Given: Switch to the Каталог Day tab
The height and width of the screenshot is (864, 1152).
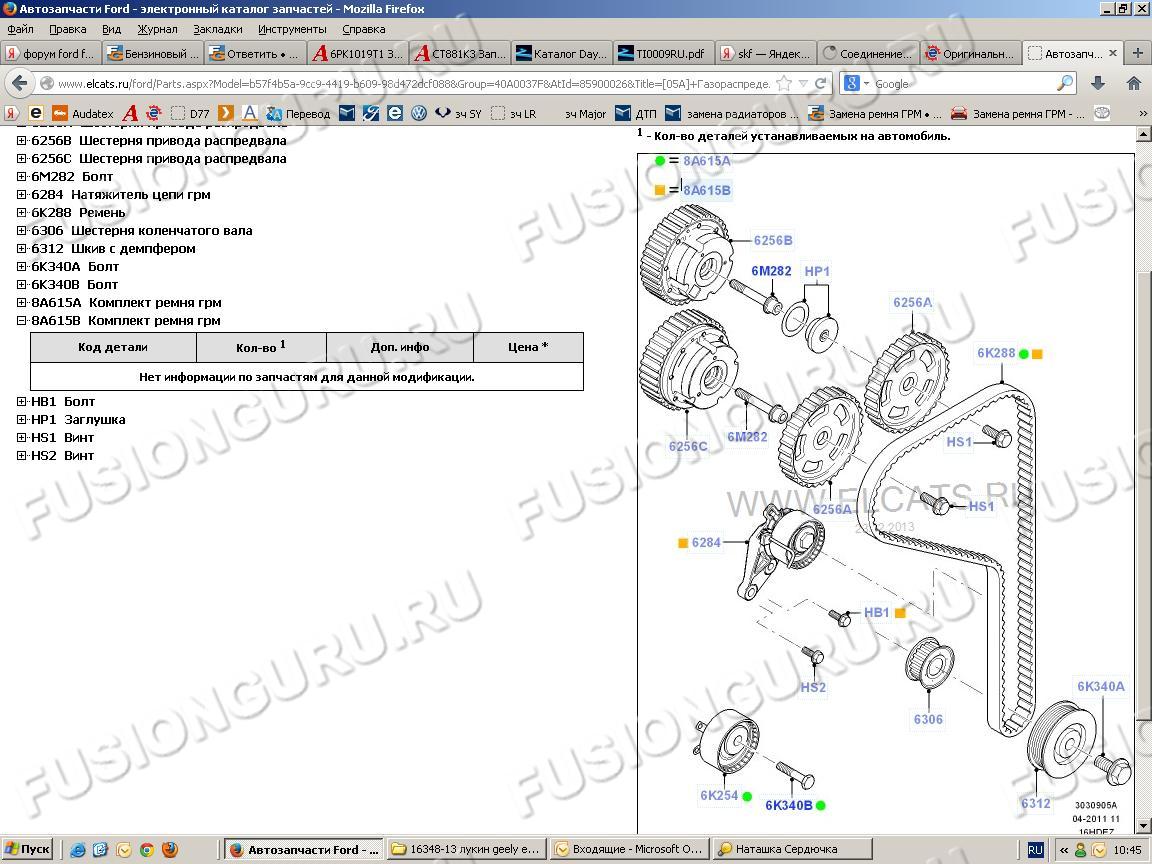Looking at the screenshot, I should tap(562, 54).
